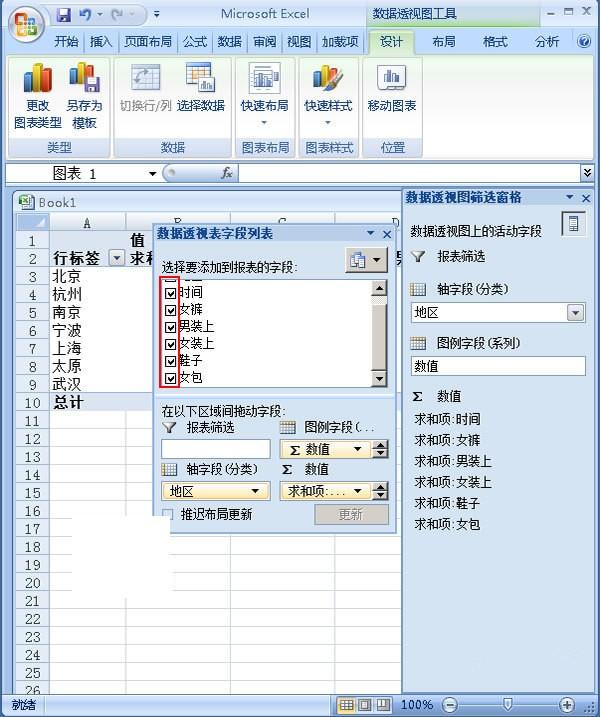
Task: Open the 求和项 value field dropdown
Action: point(357,491)
